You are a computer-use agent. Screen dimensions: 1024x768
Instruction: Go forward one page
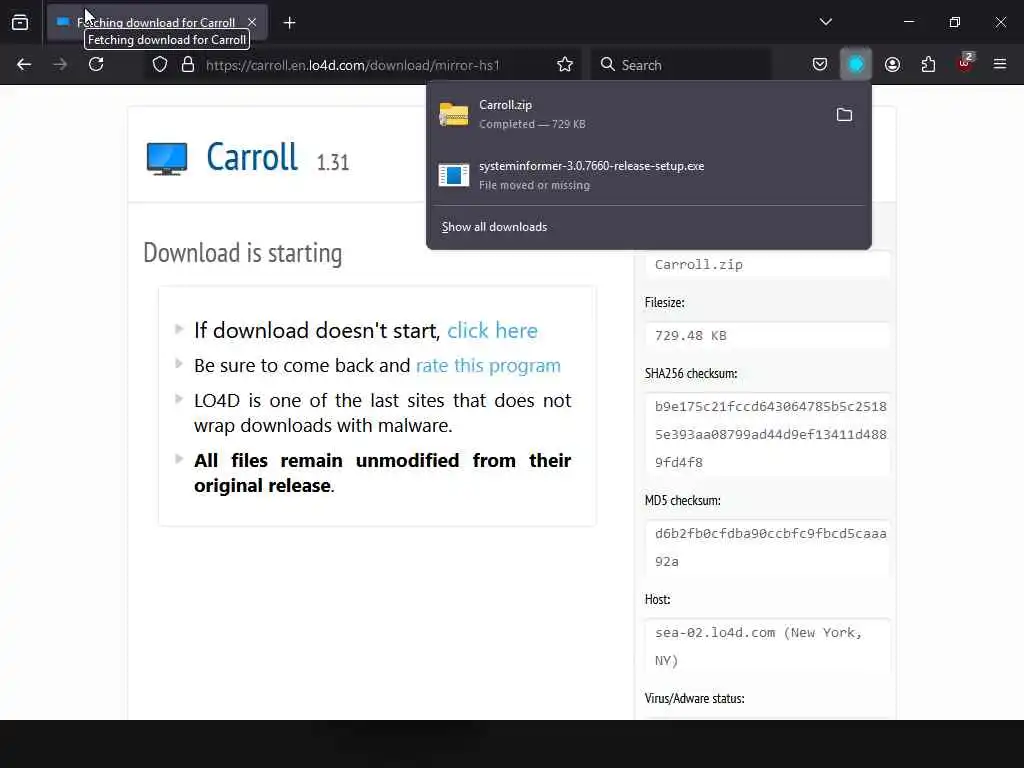60,65
